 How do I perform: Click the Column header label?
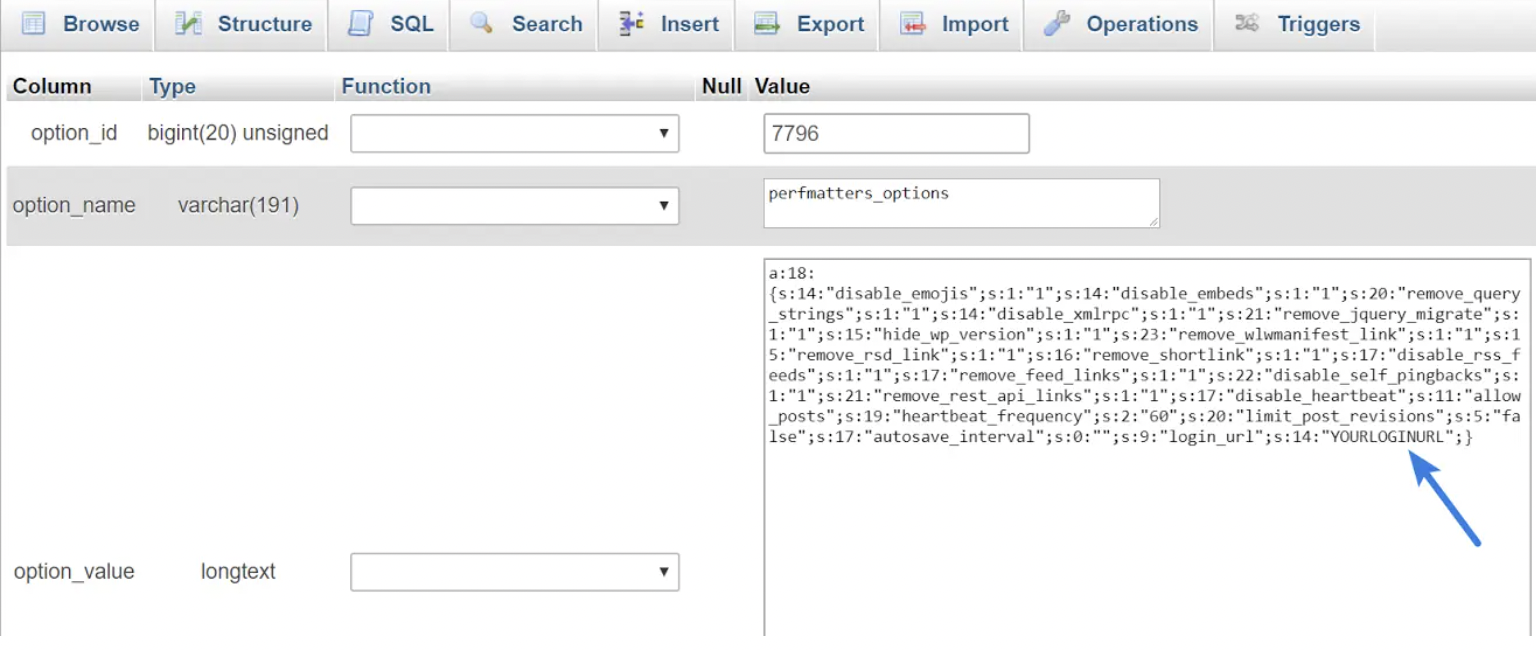click(x=52, y=86)
